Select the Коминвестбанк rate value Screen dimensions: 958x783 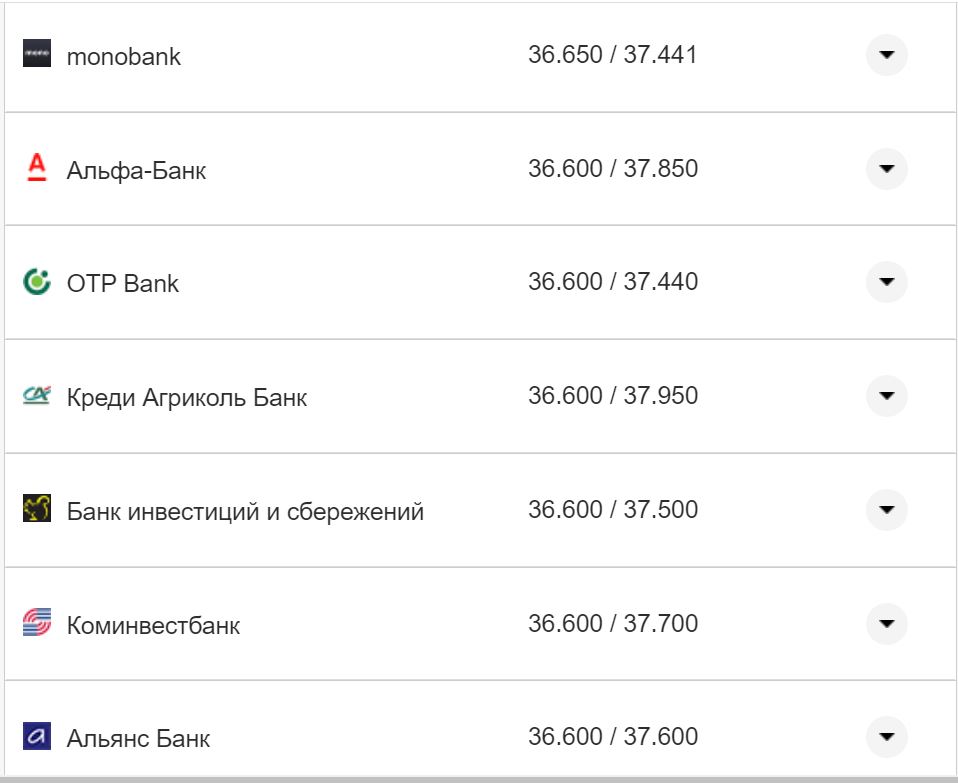[613, 622]
